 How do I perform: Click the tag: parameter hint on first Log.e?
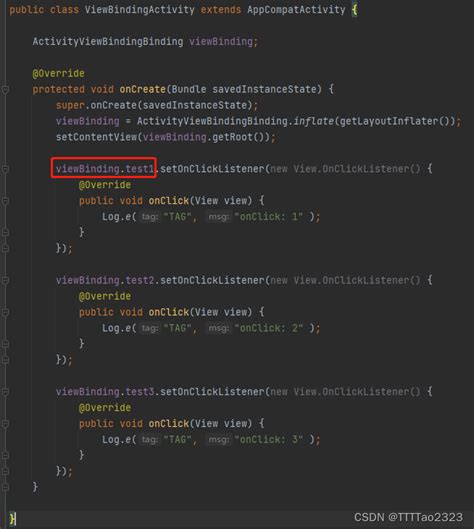tap(150, 217)
